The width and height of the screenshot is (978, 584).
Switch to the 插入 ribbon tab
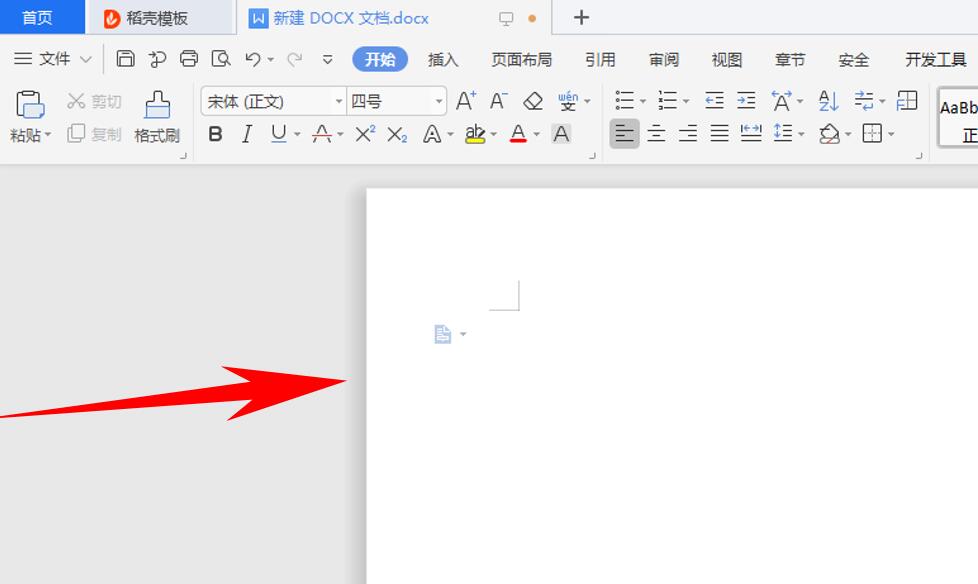[x=443, y=60]
